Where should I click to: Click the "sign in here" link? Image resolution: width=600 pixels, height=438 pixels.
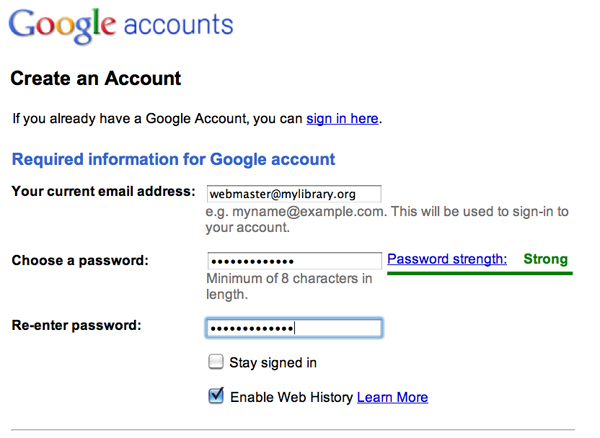(342, 119)
